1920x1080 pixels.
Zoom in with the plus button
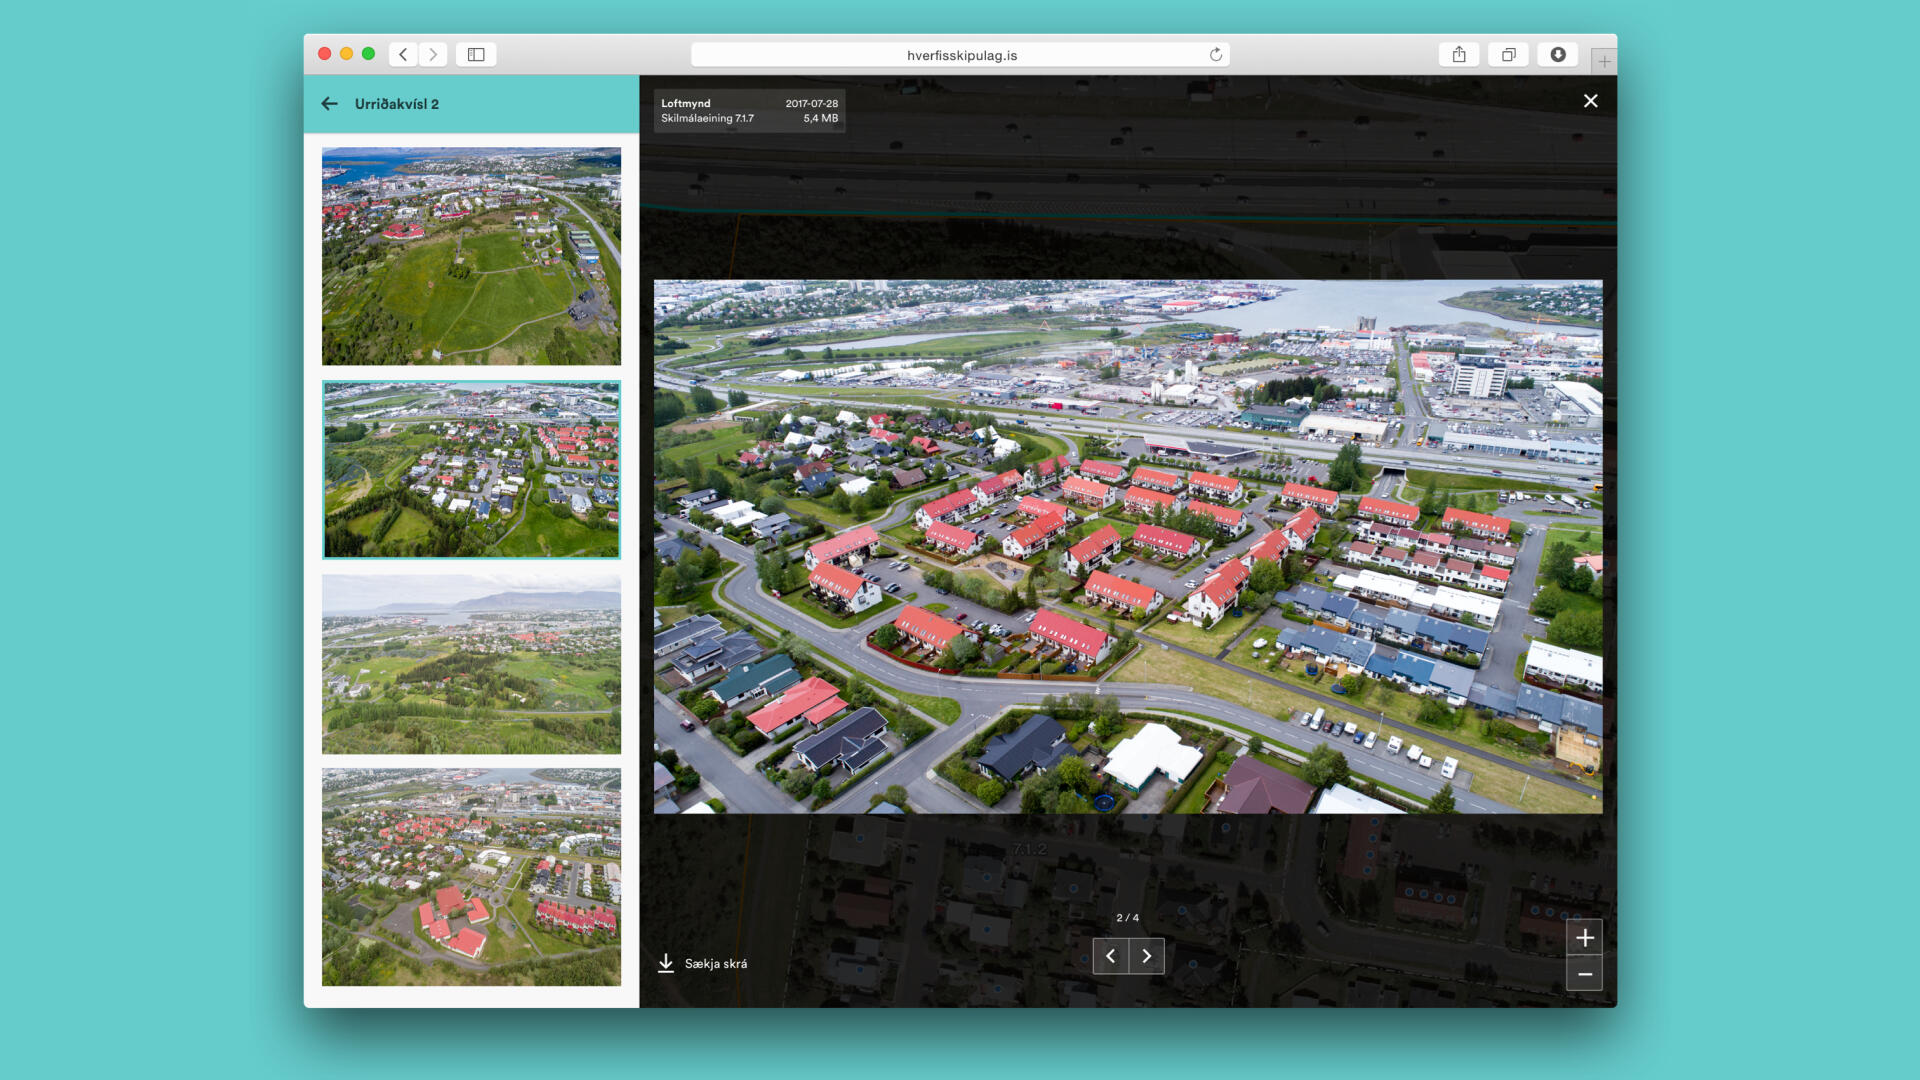pos(1584,938)
